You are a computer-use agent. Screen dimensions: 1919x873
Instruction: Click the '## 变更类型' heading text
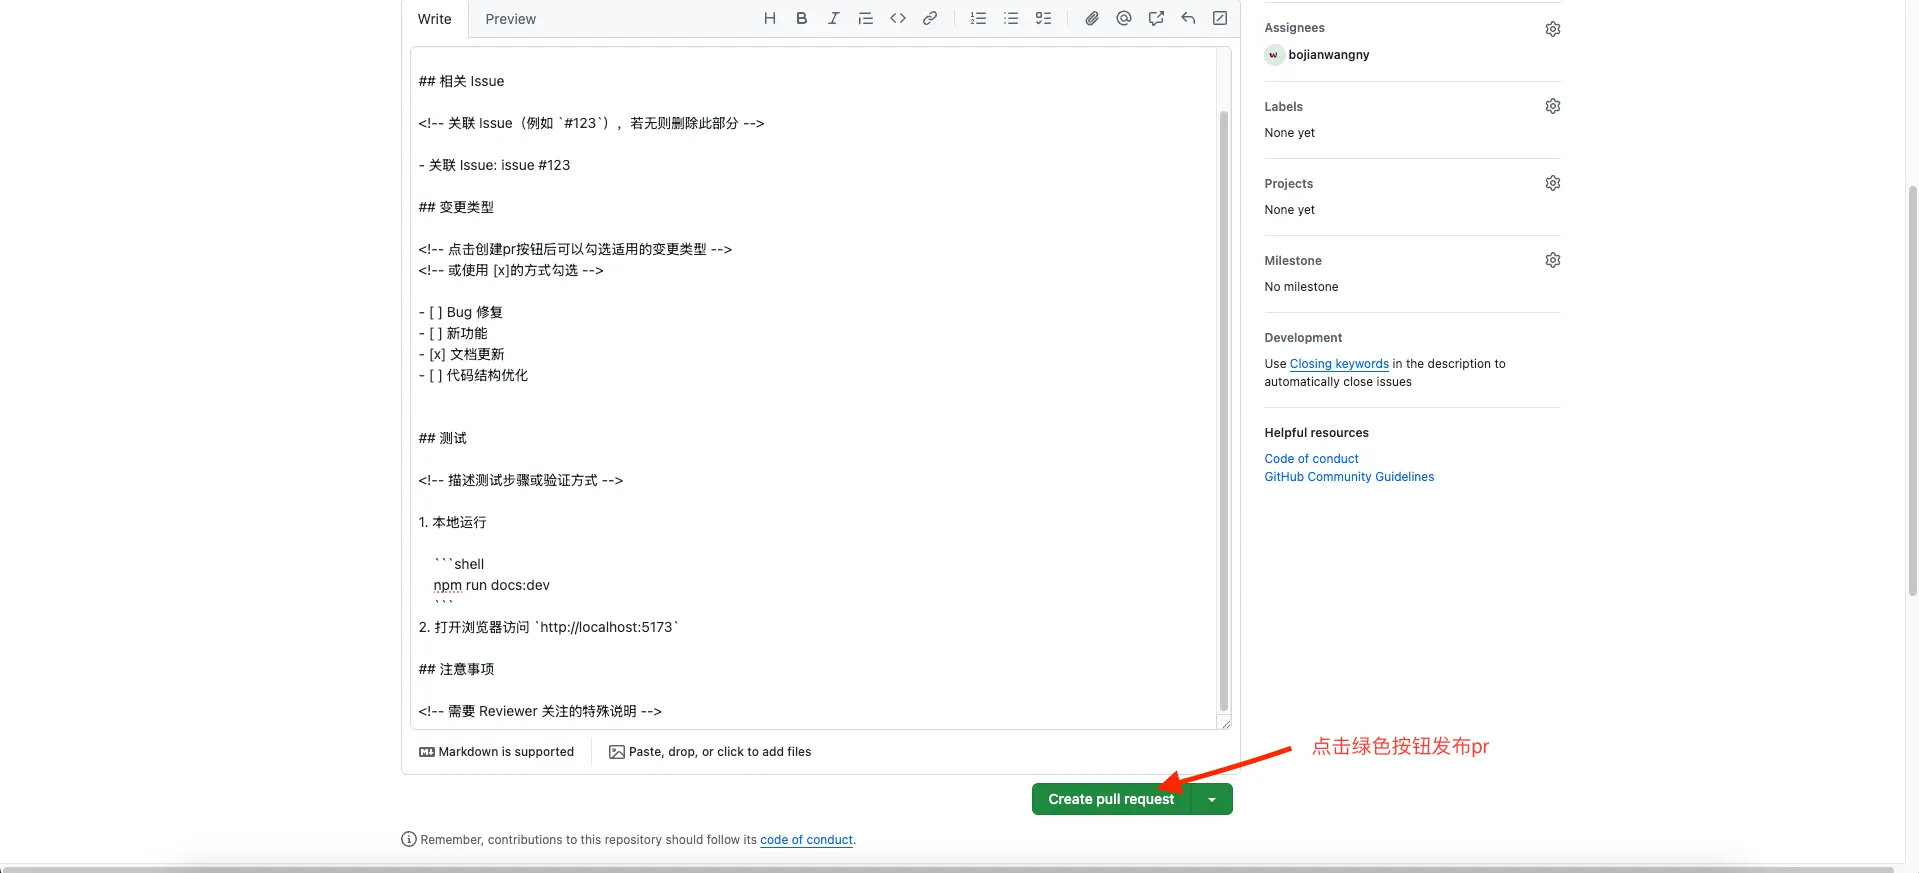[456, 207]
